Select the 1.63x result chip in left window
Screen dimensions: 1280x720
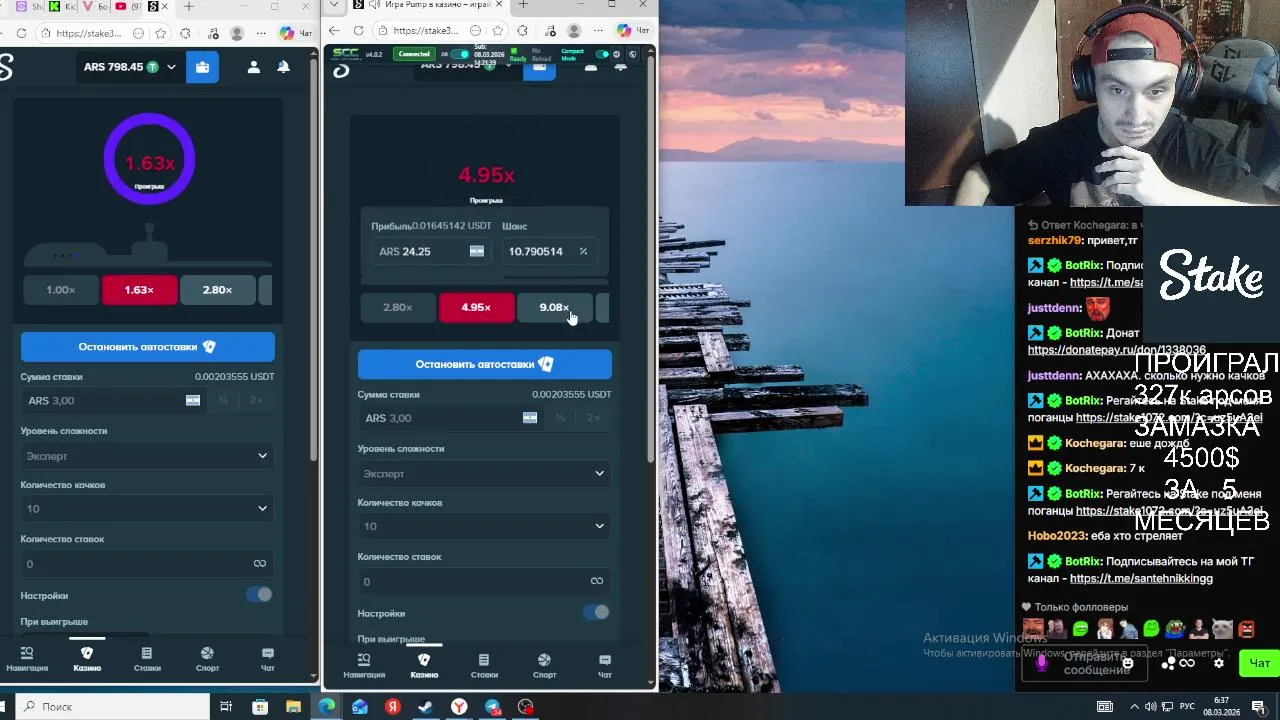(139, 290)
